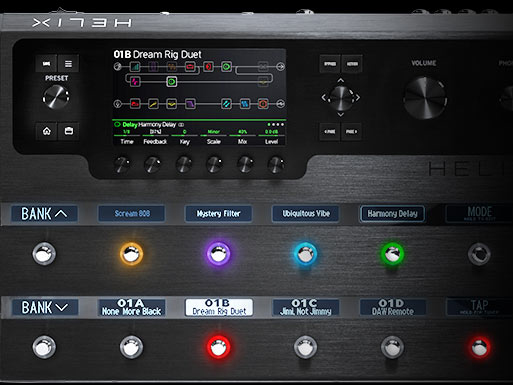Select the yellow merge block on path 1B
This screenshot has width=513, height=385.
pos(263,81)
